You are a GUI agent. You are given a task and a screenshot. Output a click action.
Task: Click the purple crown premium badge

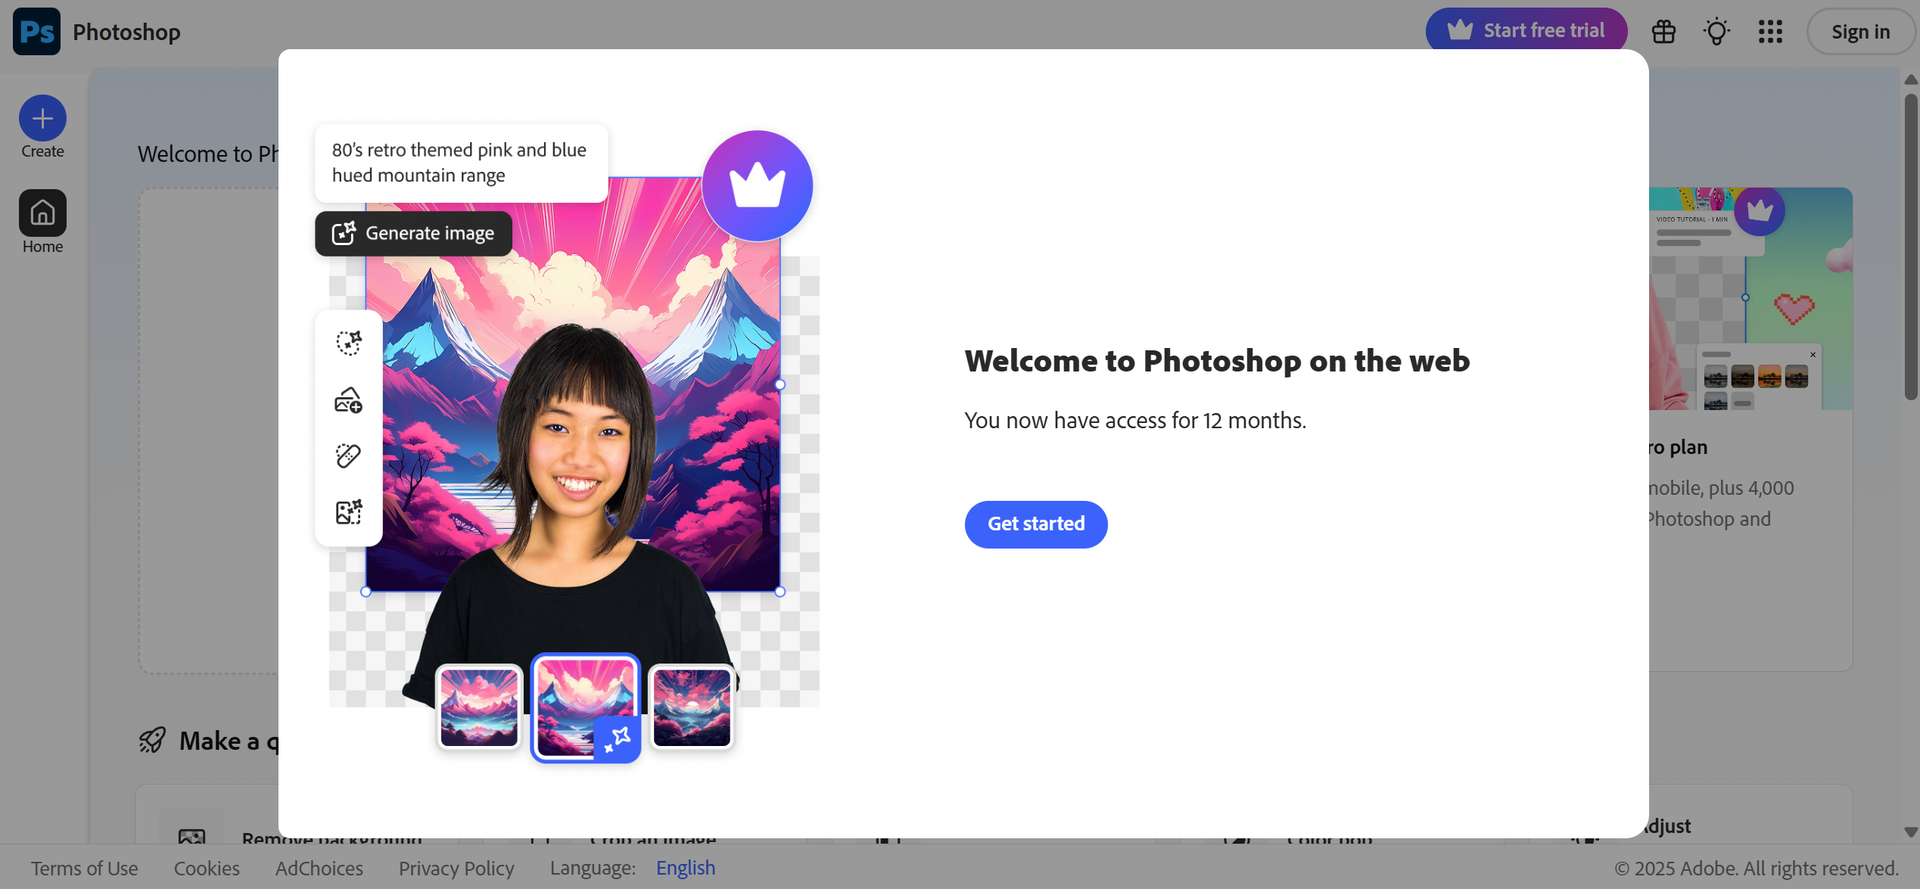tap(757, 186)
